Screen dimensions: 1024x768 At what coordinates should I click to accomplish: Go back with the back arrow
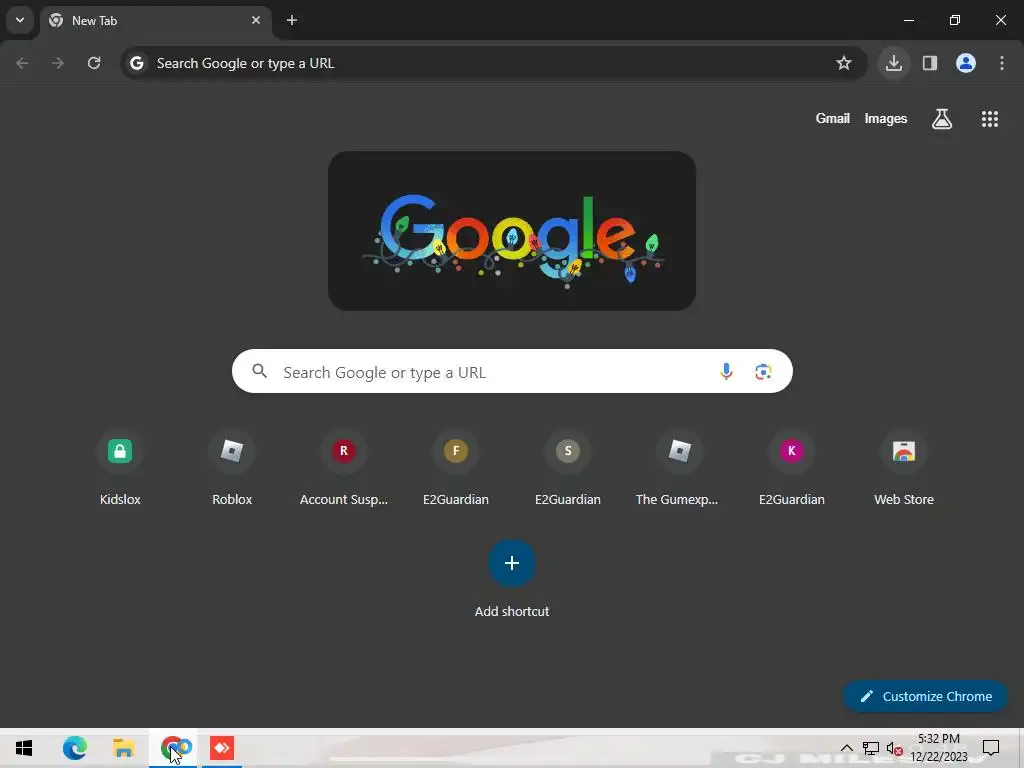[x=22, y=63]
